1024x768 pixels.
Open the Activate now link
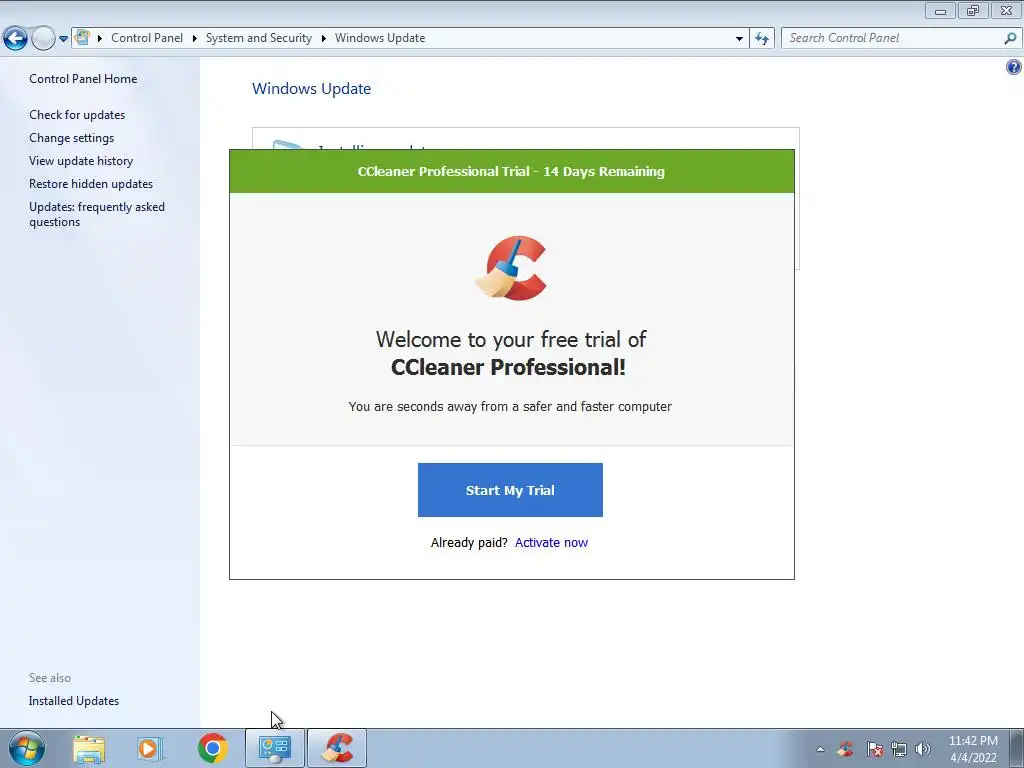[x=551, y=542]
